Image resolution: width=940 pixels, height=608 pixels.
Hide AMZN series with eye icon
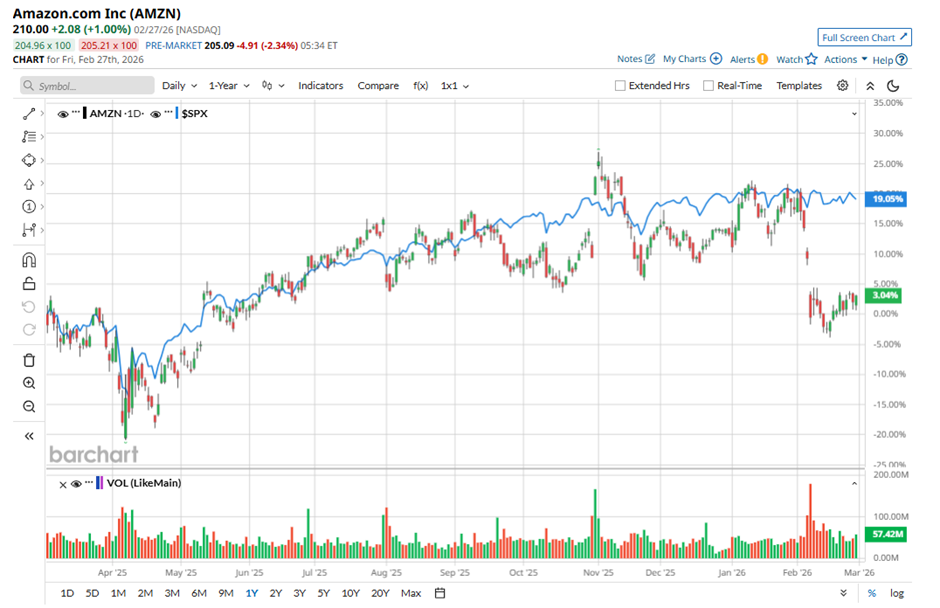(x=62, y=114)
